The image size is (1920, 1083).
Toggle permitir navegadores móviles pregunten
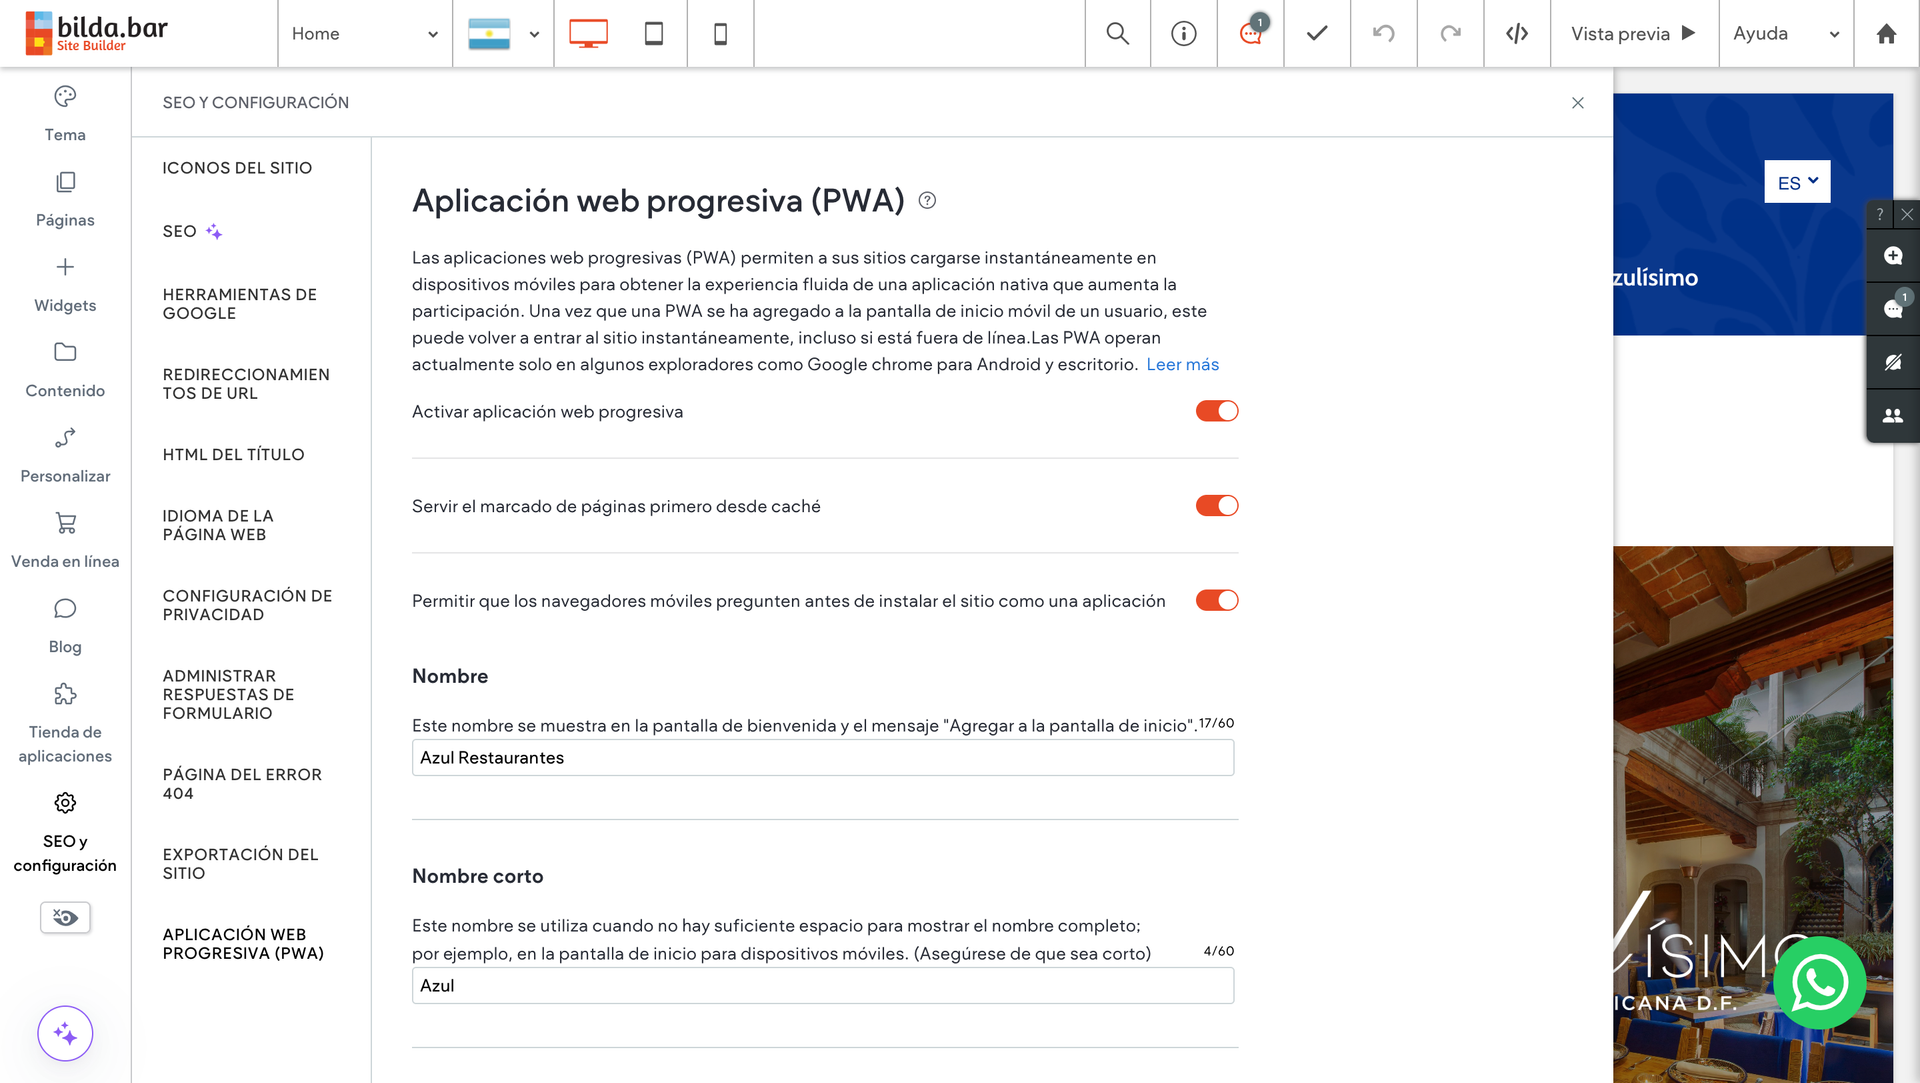pos(1217,600)
